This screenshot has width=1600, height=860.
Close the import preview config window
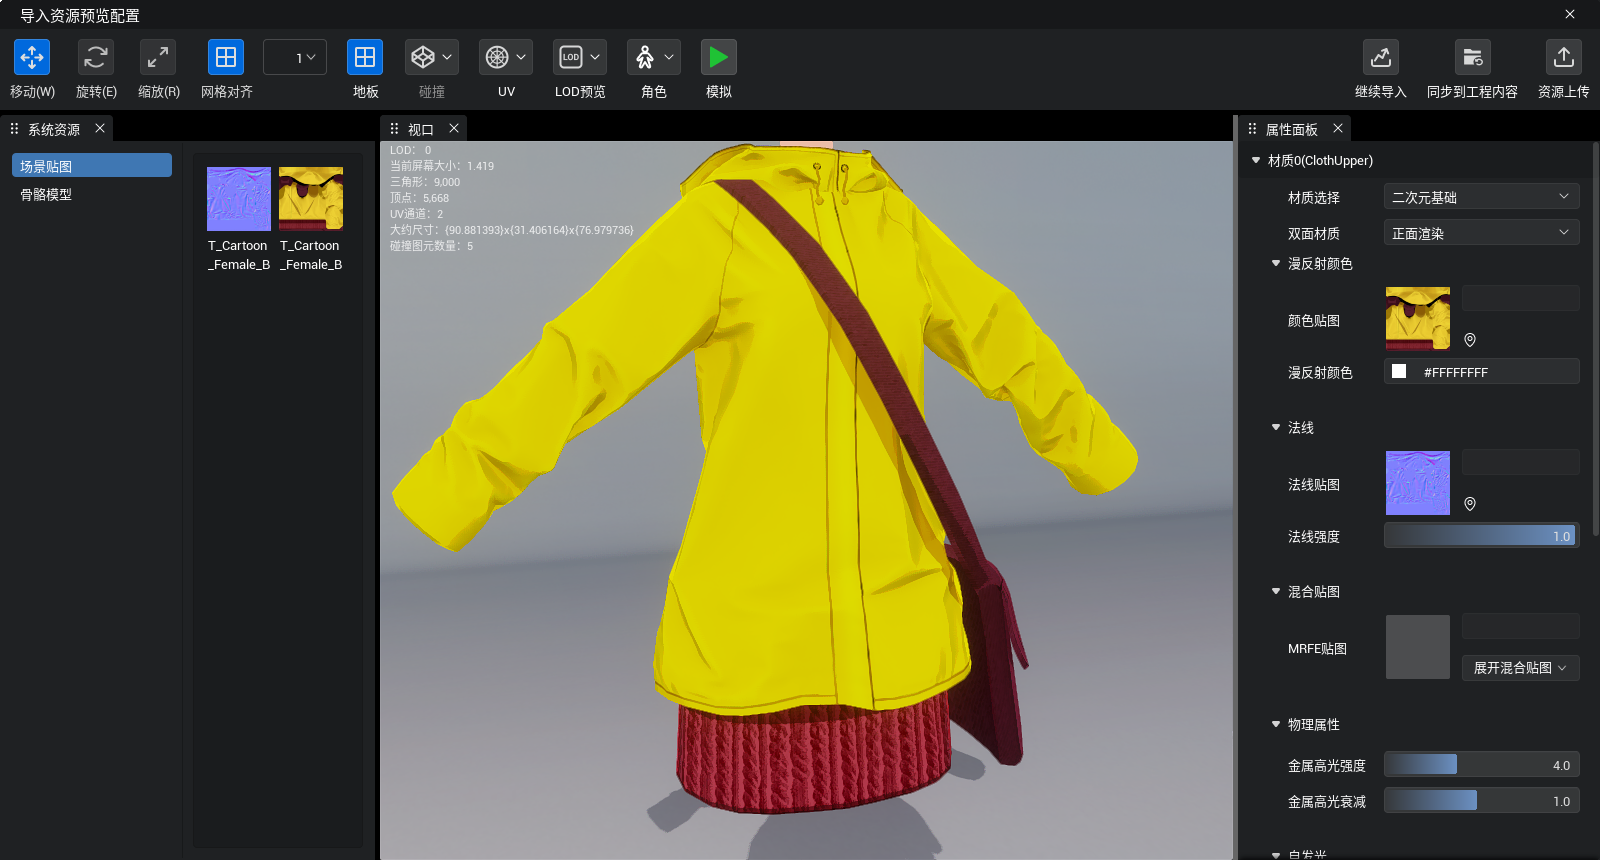coord(1570,14)
